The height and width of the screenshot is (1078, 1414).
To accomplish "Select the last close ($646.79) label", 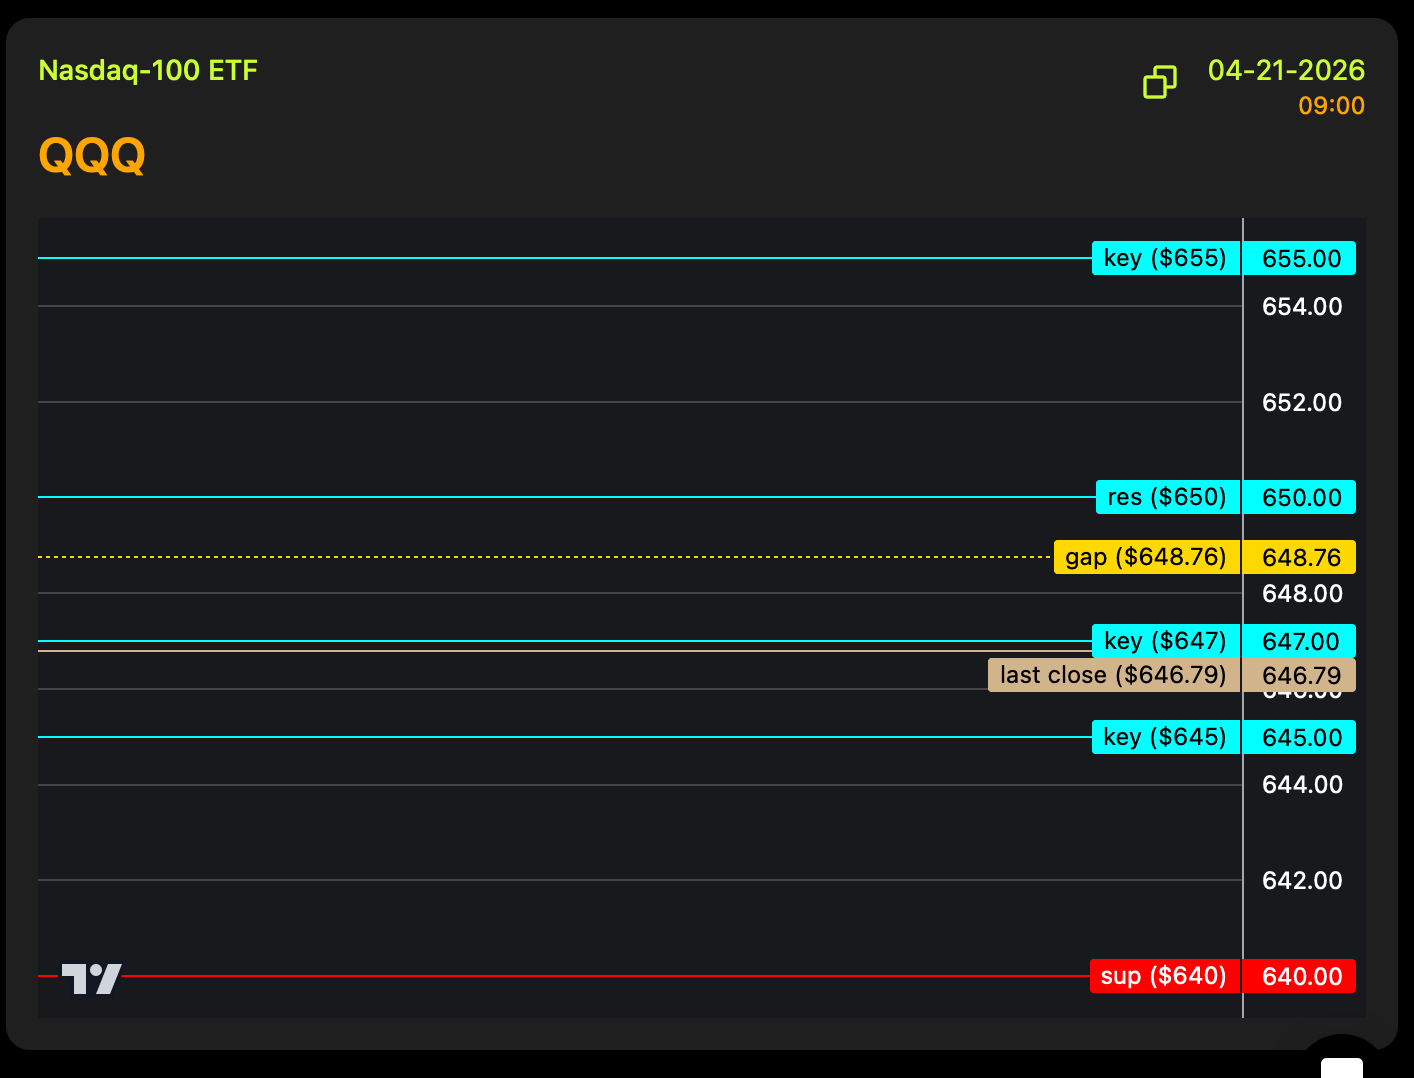I will pyautogui.click(x=1114, y=675).
